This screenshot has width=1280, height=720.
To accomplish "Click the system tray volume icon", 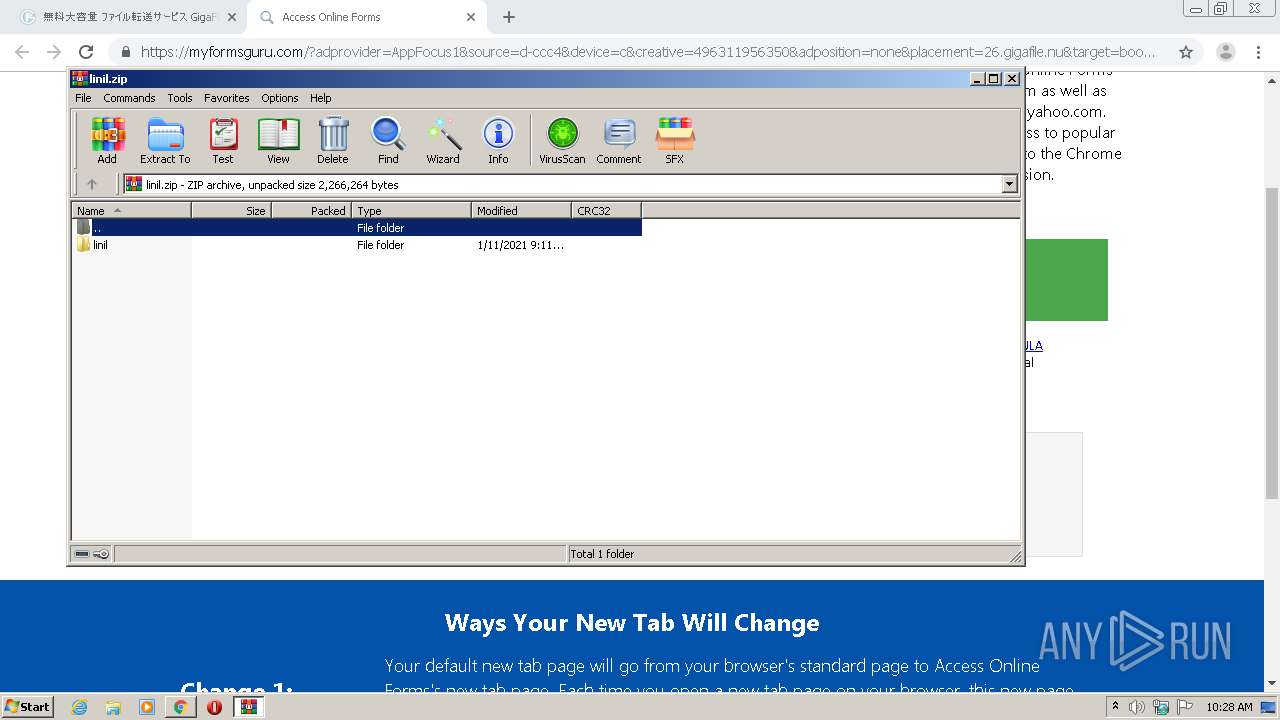I will (x=1137, y=707).
